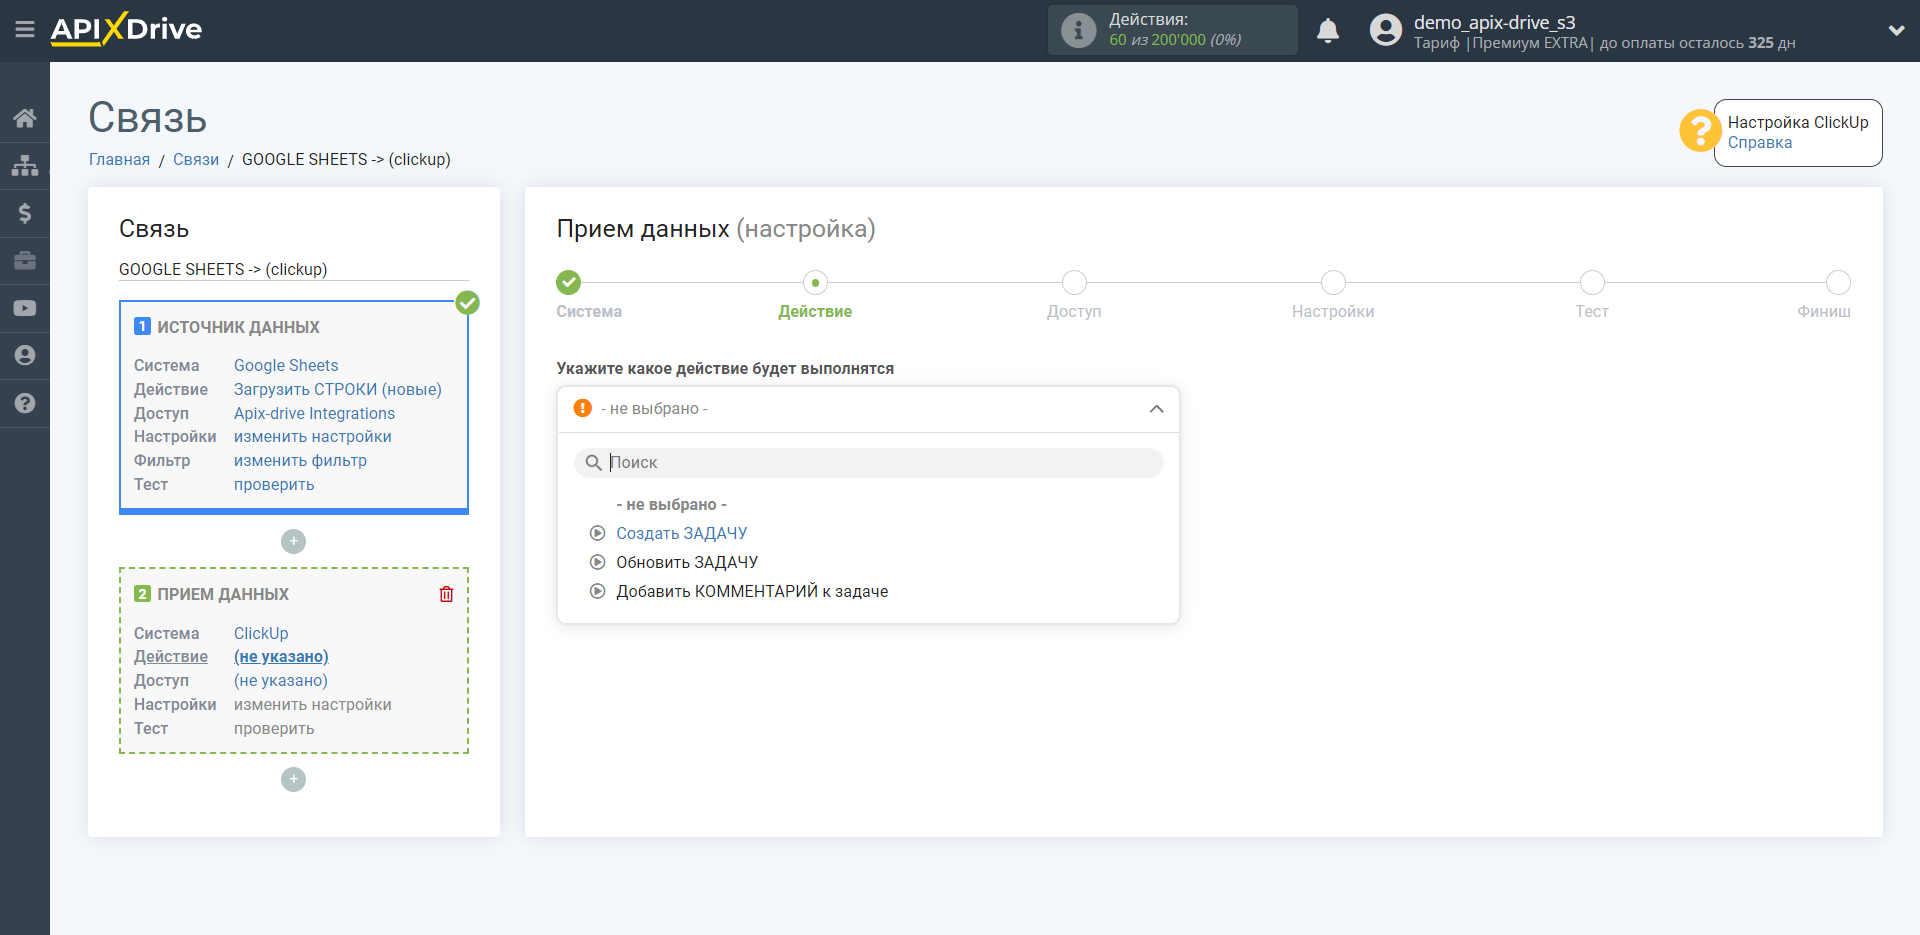Expand the account dropdown chevron
This screenshot has width=1920, height=935.
1896,30
